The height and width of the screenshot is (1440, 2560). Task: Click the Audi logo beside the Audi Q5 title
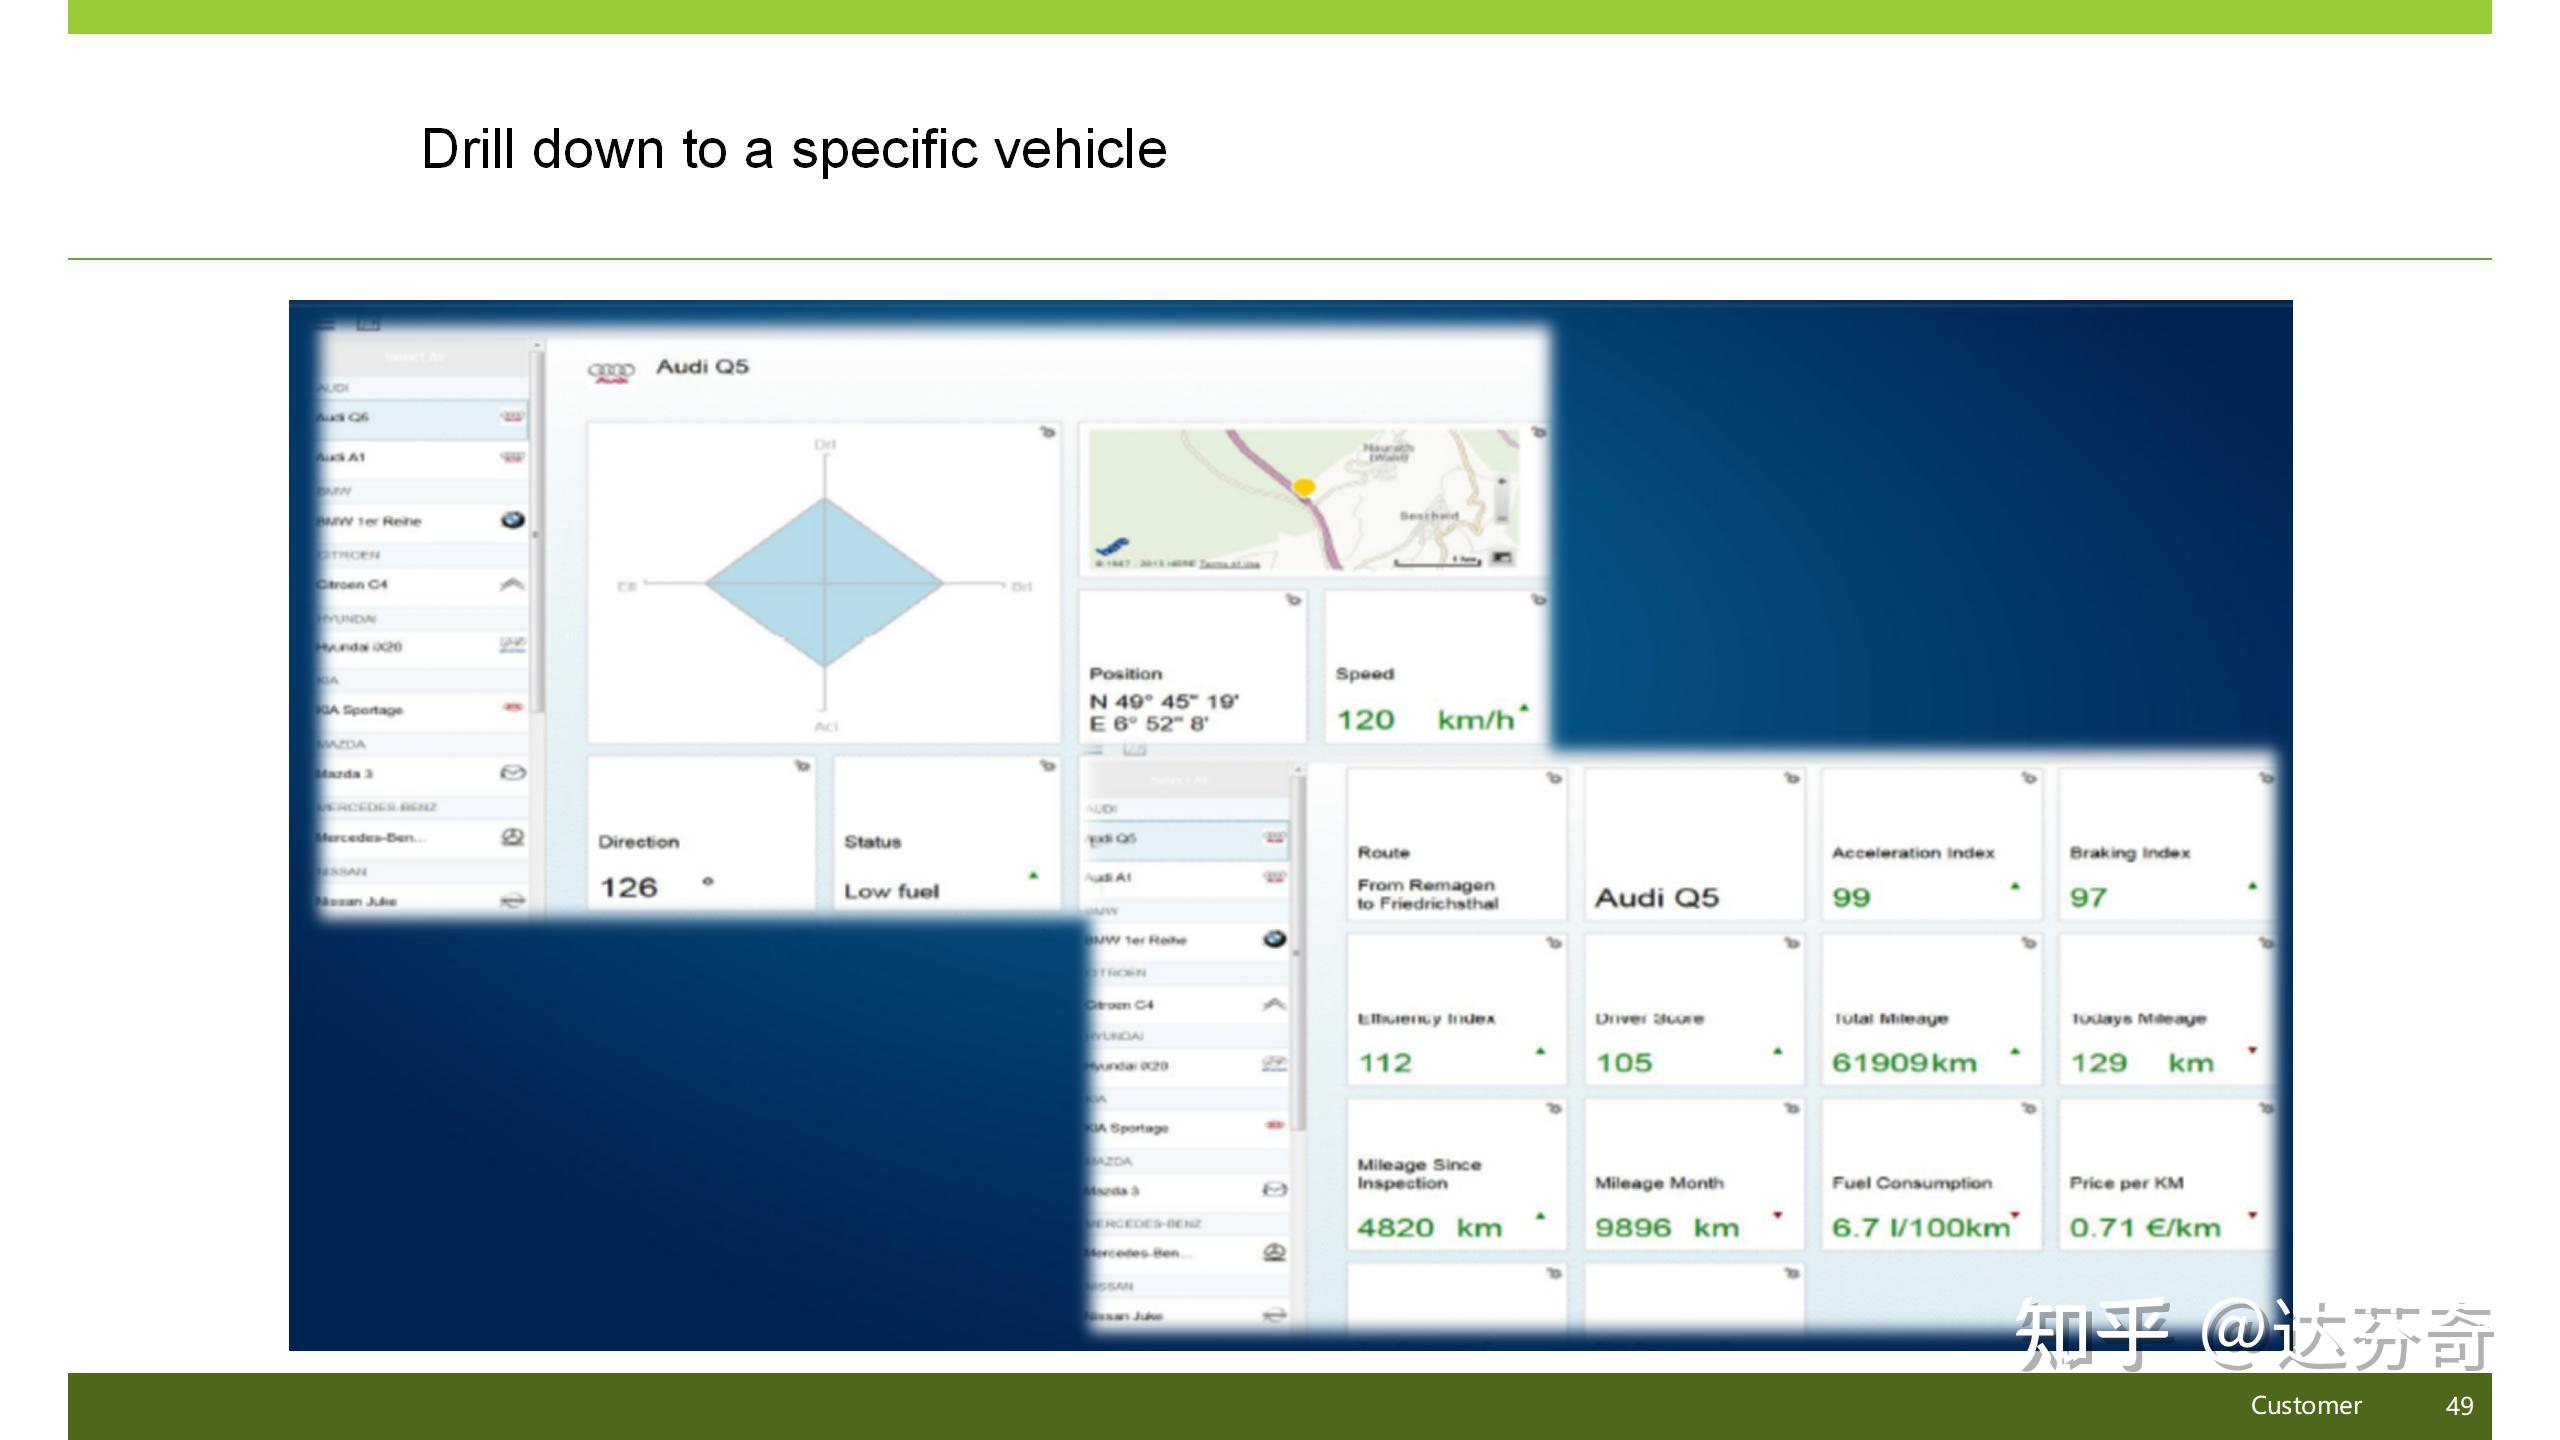tap(611, 372)
